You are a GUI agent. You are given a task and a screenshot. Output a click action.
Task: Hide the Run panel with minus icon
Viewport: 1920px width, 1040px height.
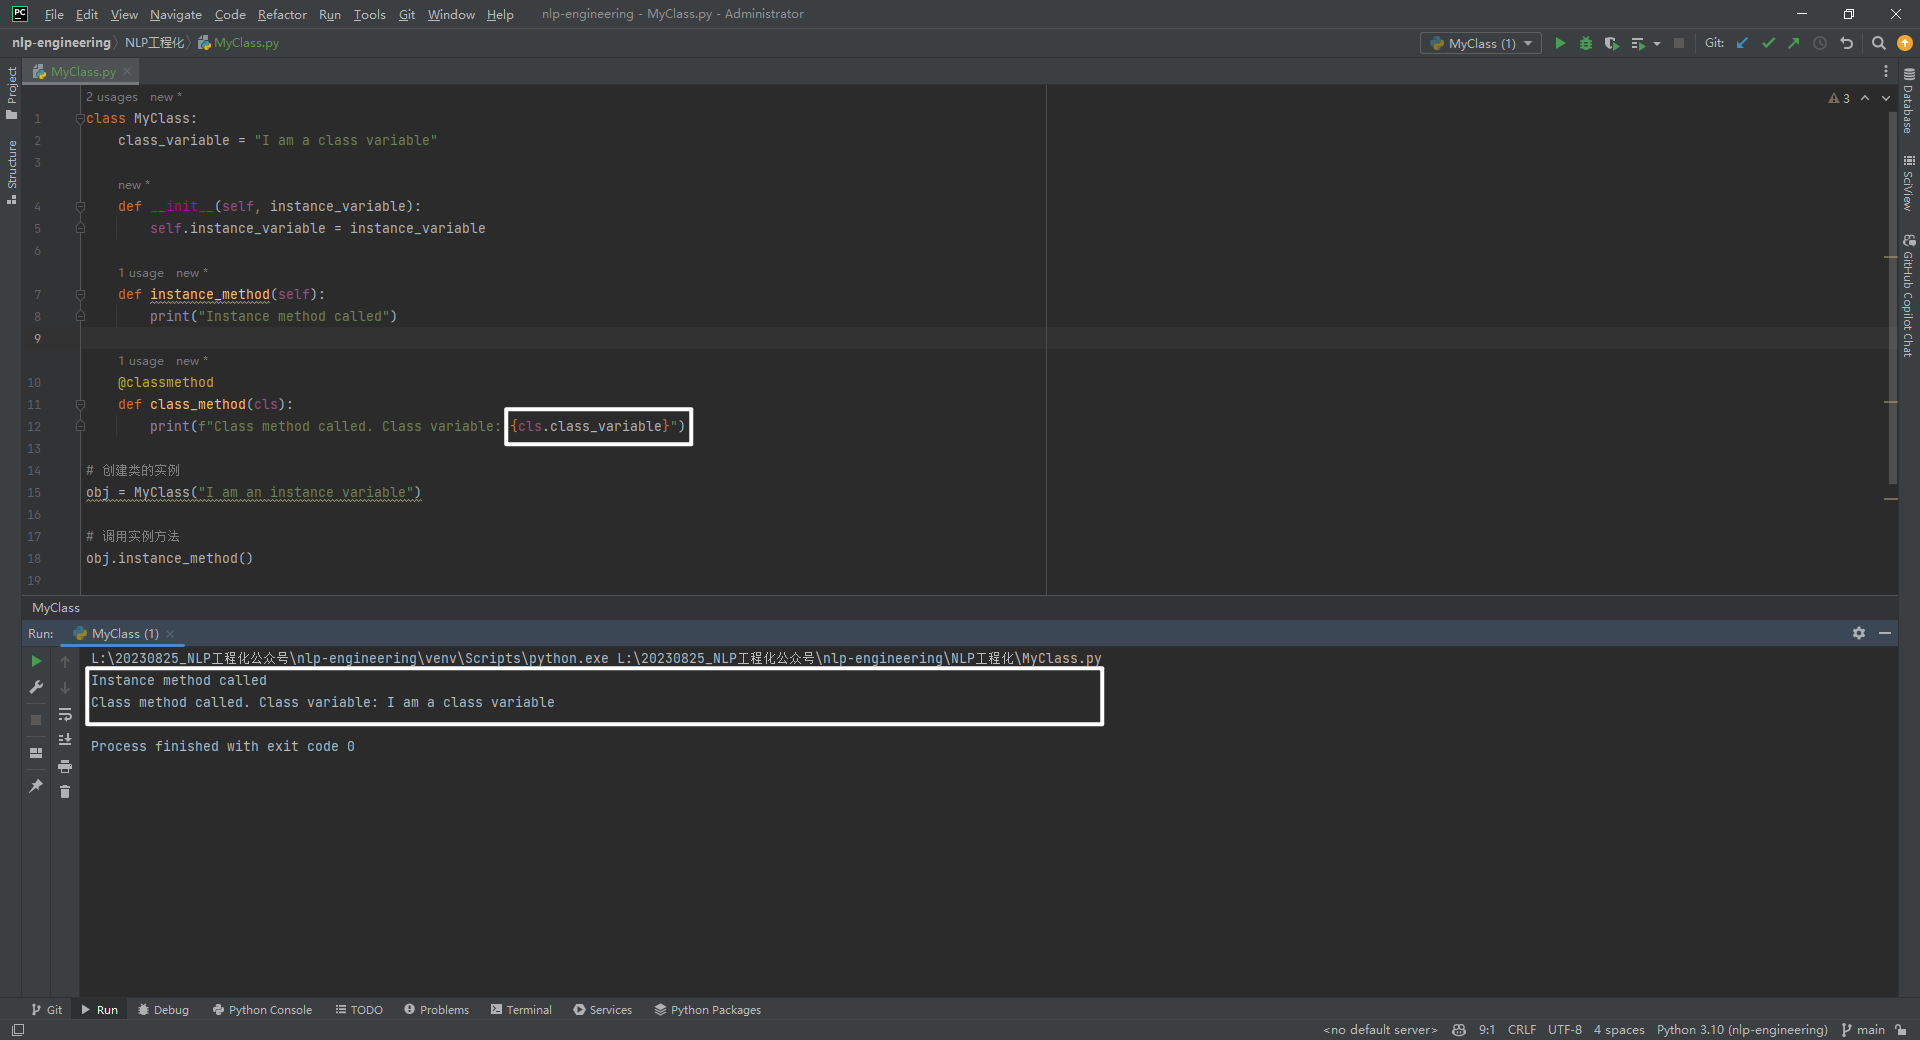click(x=1885, y=633)
